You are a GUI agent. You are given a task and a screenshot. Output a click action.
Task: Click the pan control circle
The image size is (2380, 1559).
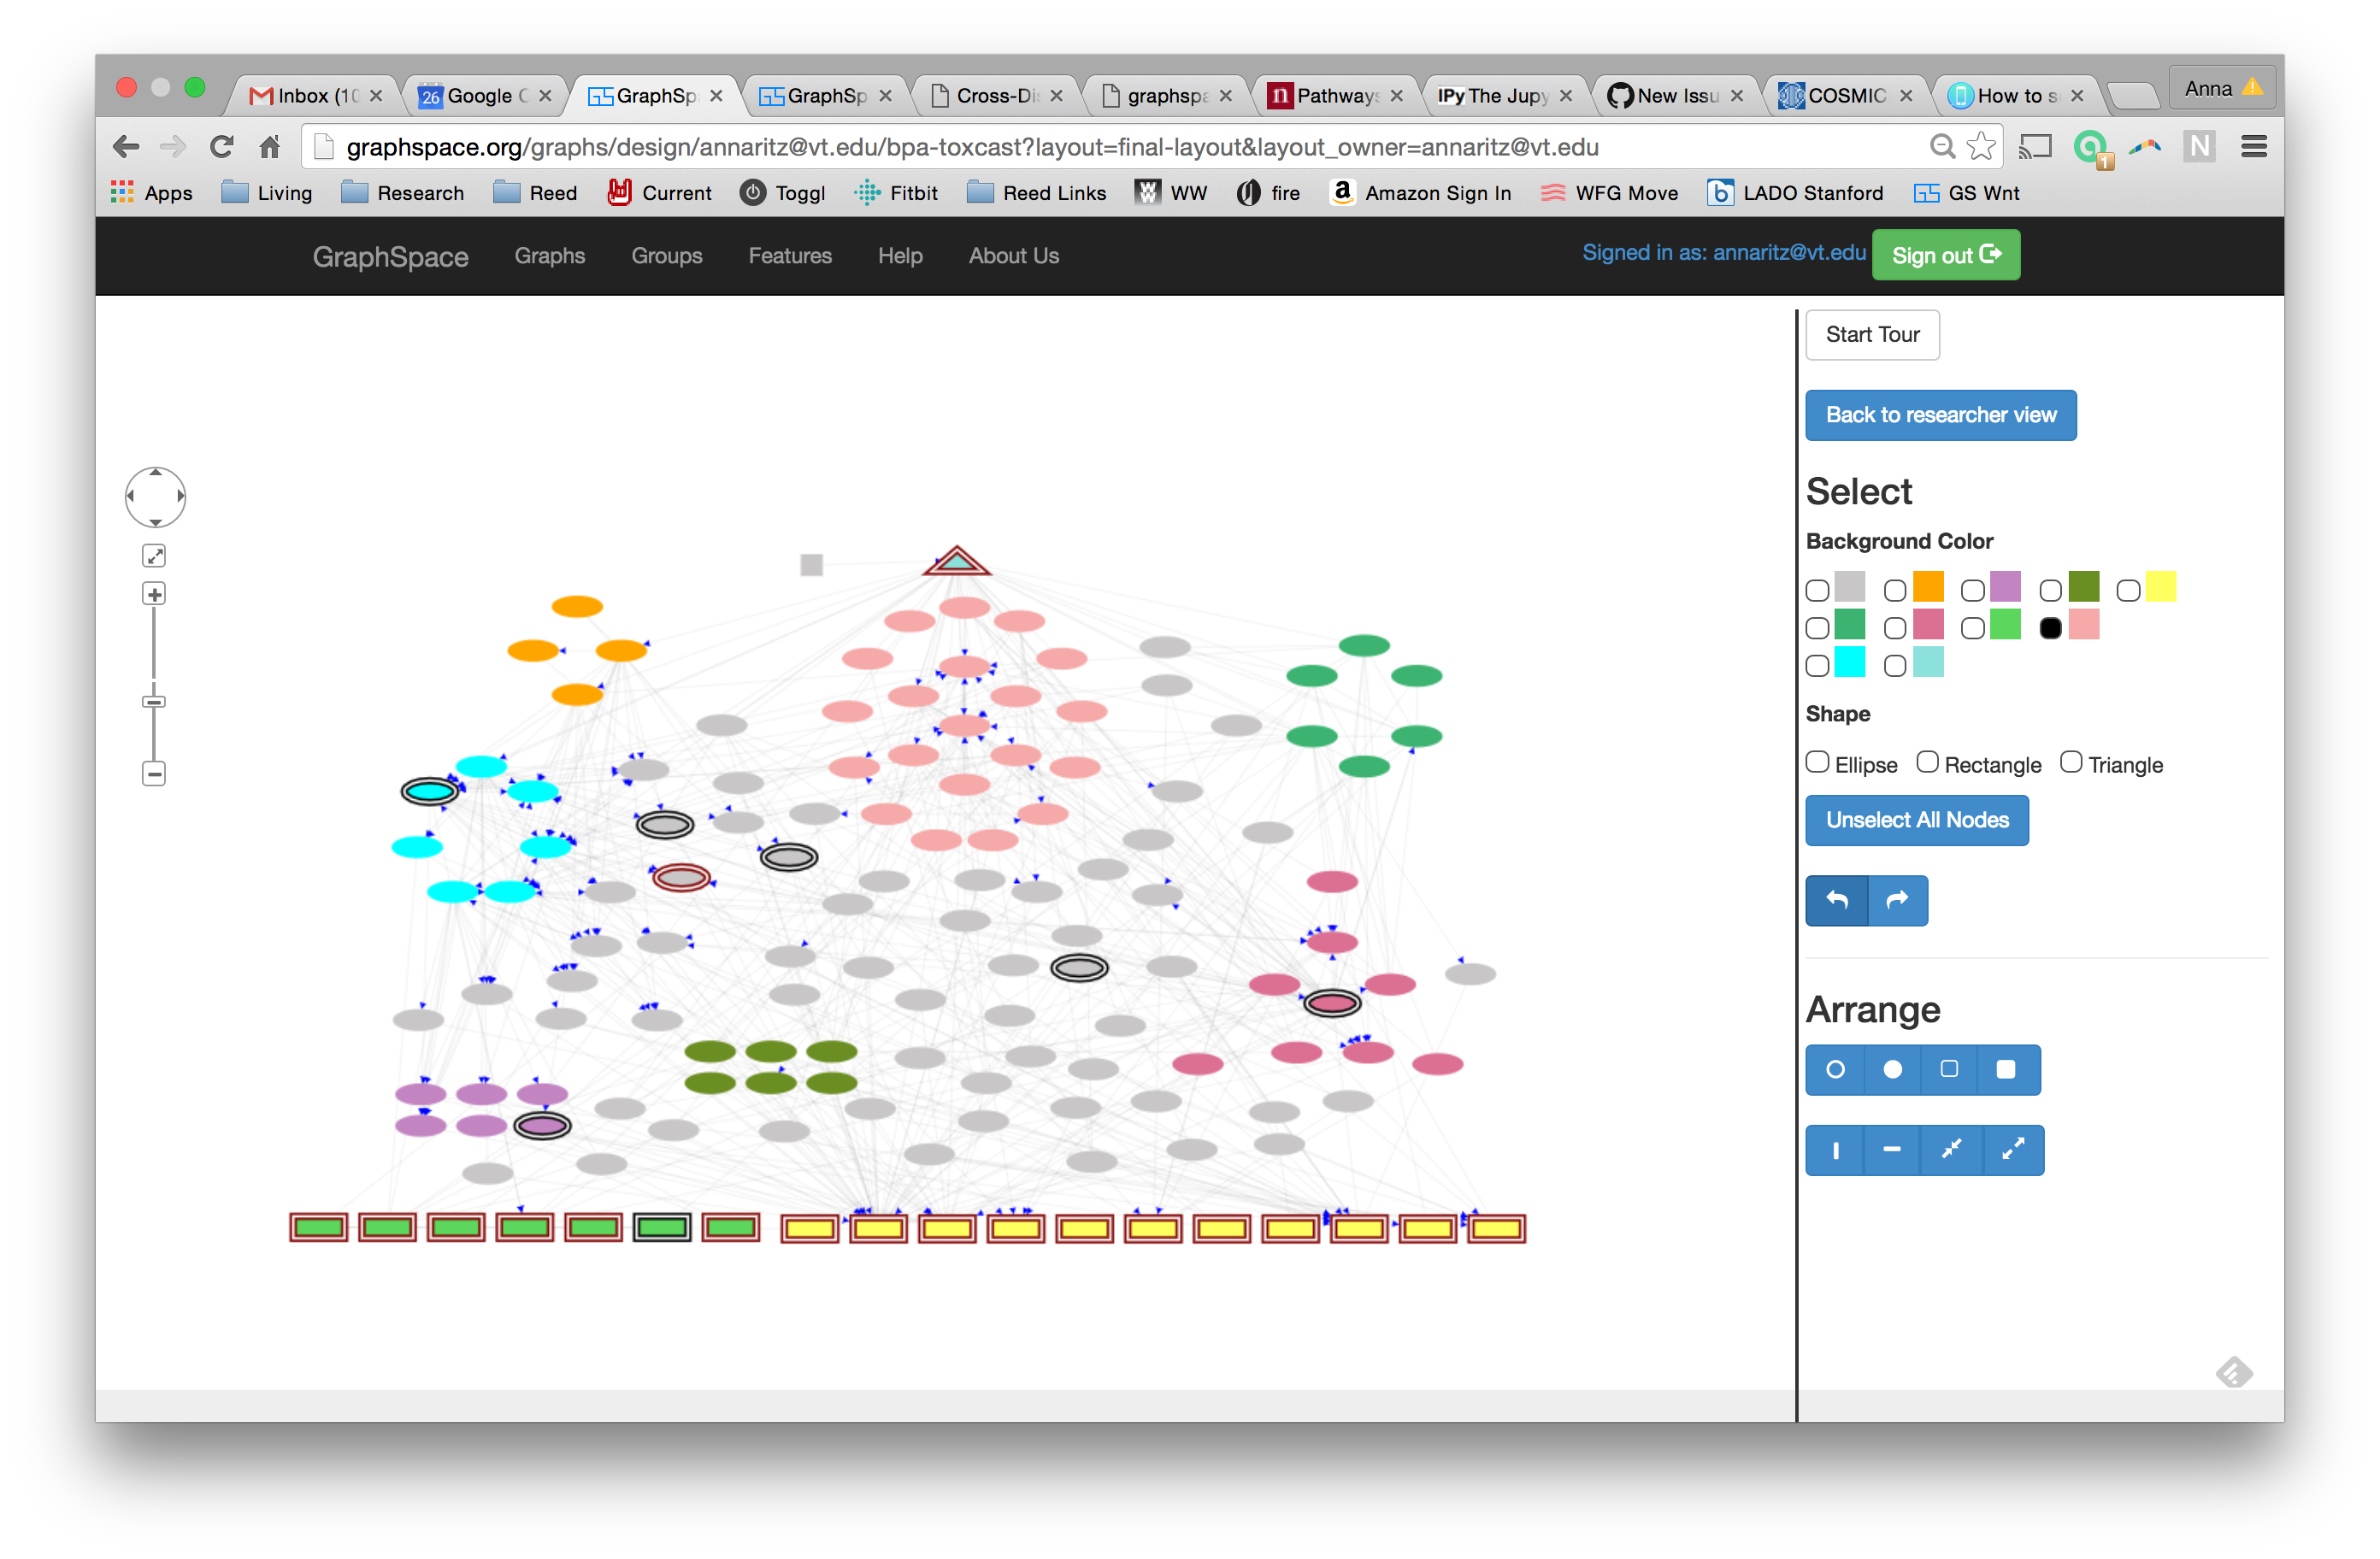click(155, 497)
